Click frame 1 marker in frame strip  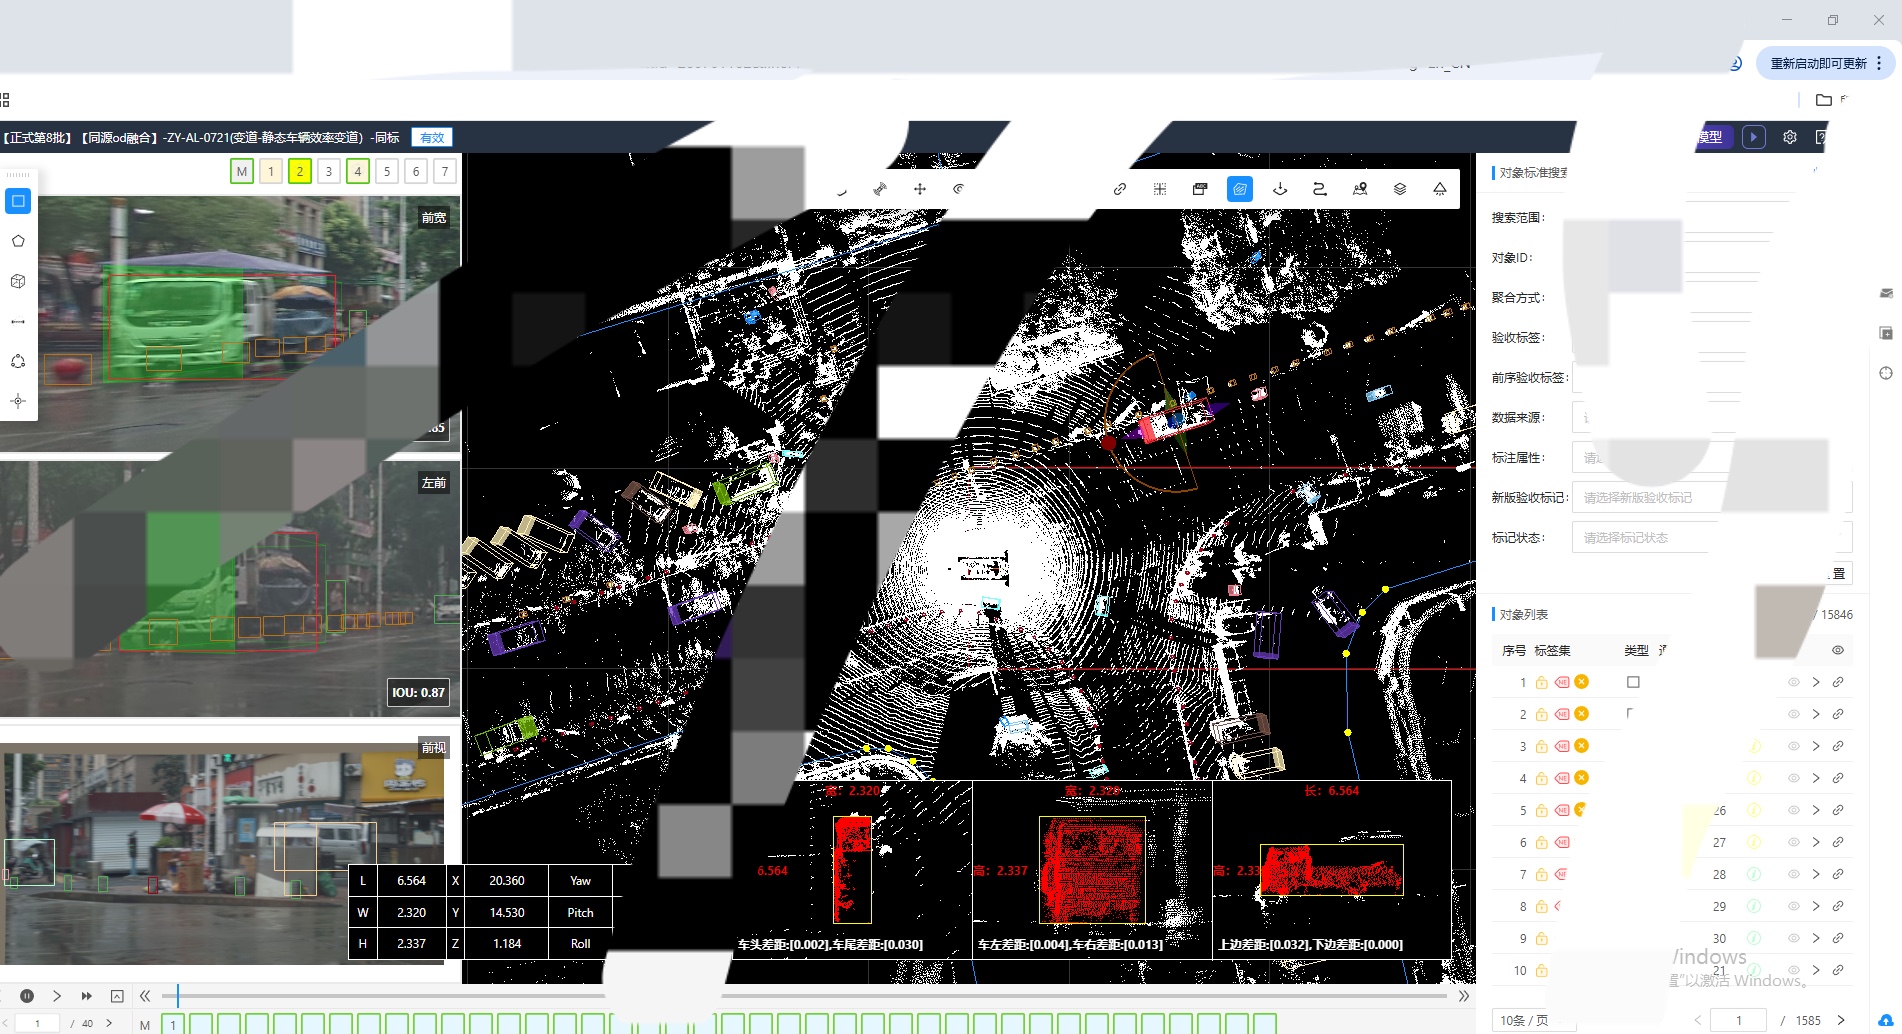[173, 1024]
